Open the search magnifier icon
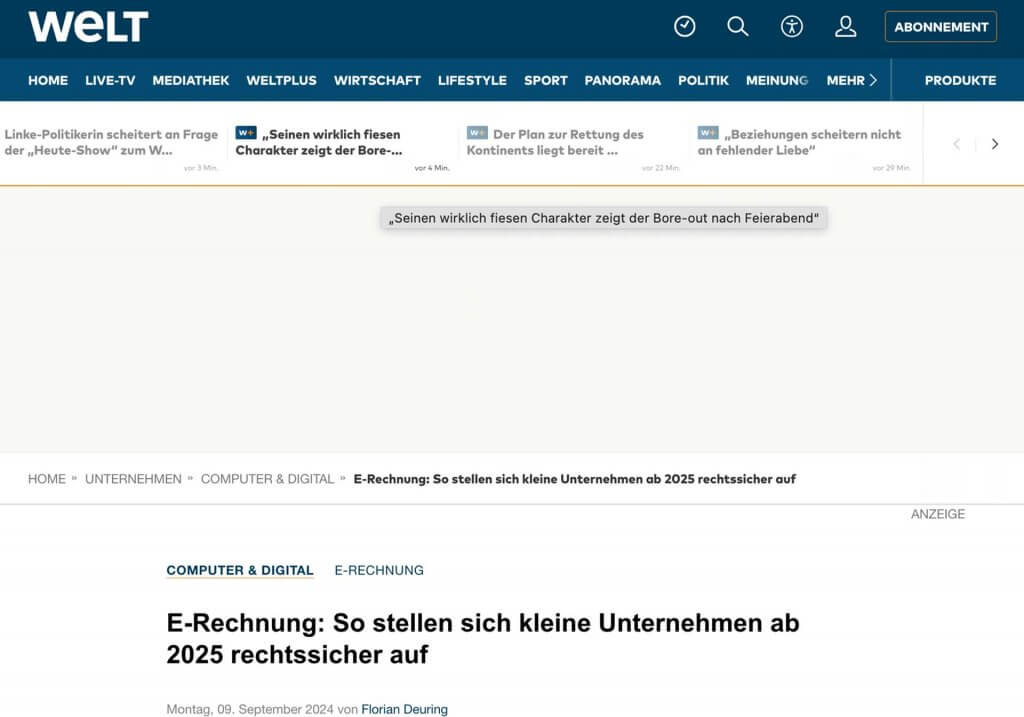Screen dimensions: 1024x717 pyautogui.click(x=738, y=27)
